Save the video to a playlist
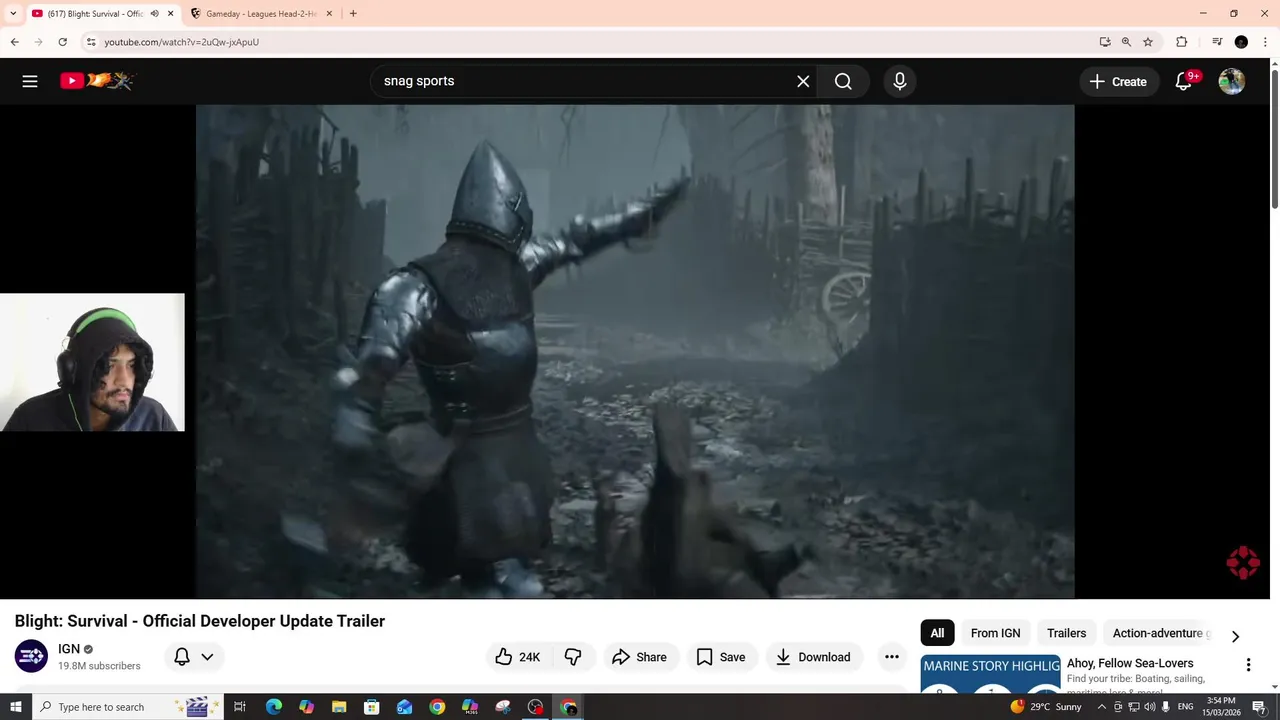This screenshot has height=720, width=1280. tap(721, 657)
